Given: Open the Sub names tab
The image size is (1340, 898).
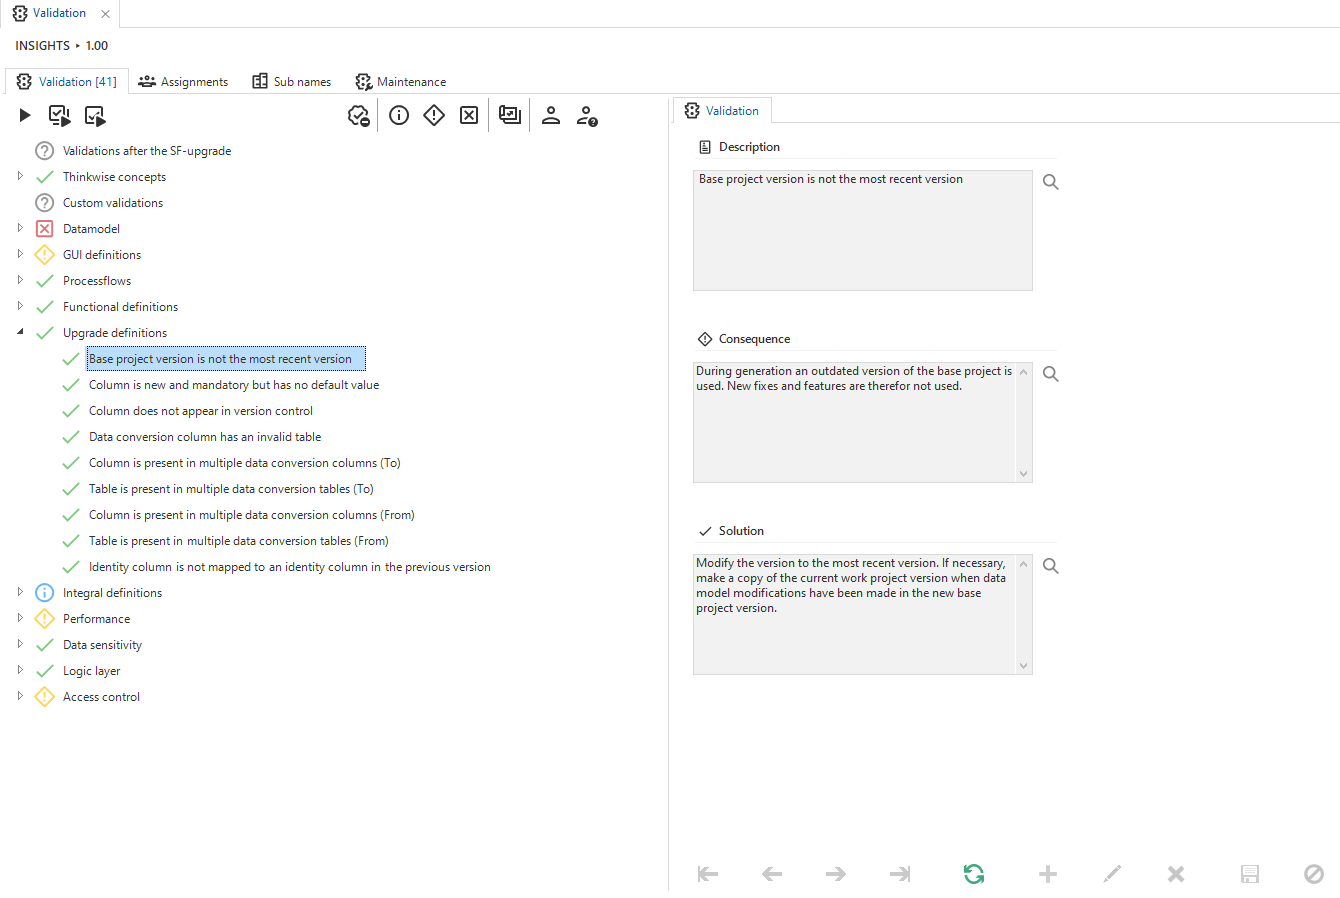Looking at the screenshot, I should (x=291, y=82).
